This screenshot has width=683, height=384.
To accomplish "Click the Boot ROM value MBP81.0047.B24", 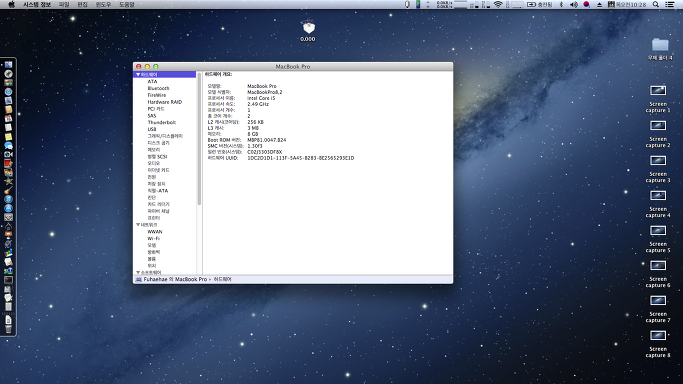I will [267, 140].
